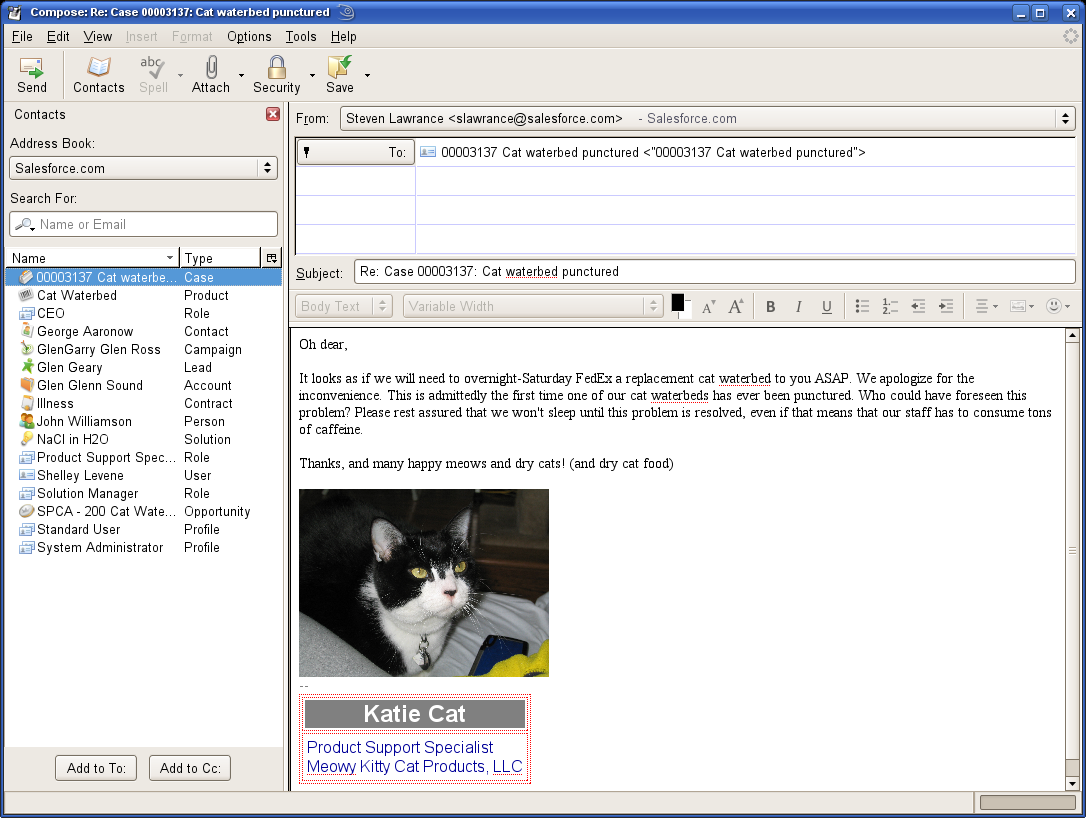The height and width of the screenshot is (818, 1086).
Task: Click the text color swatch
Action: (x=678, y=302)
